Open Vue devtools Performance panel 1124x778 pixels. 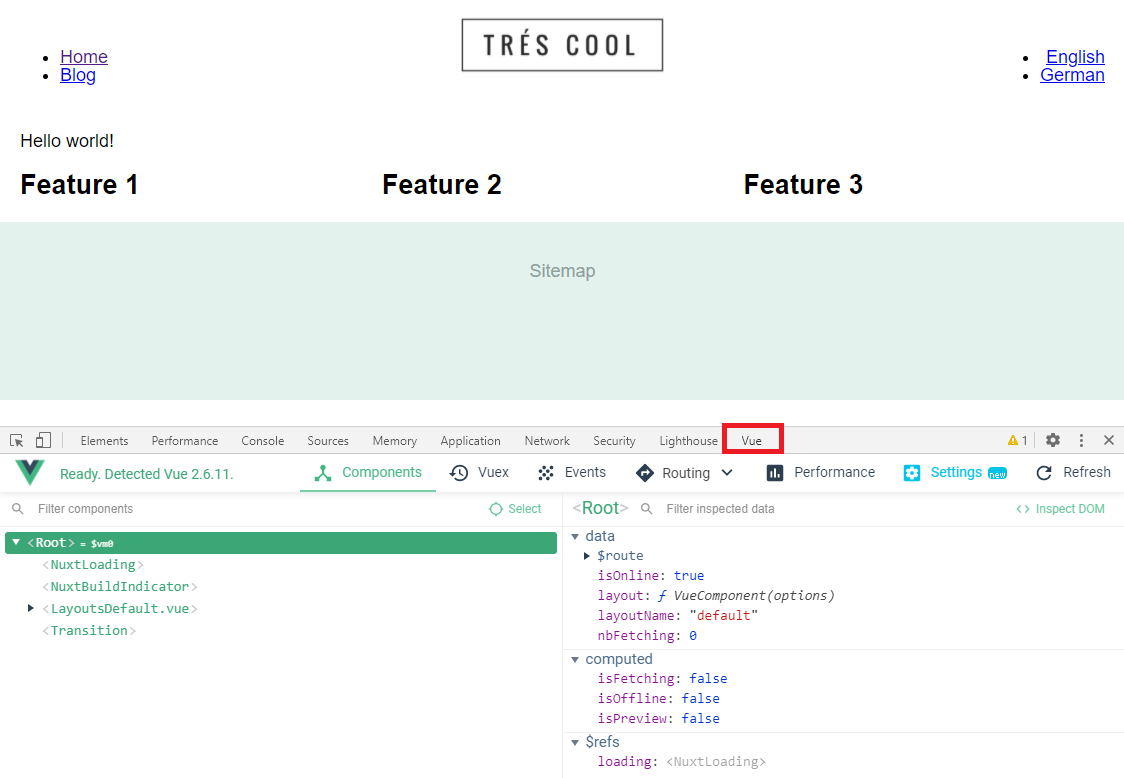pos(820,472)
